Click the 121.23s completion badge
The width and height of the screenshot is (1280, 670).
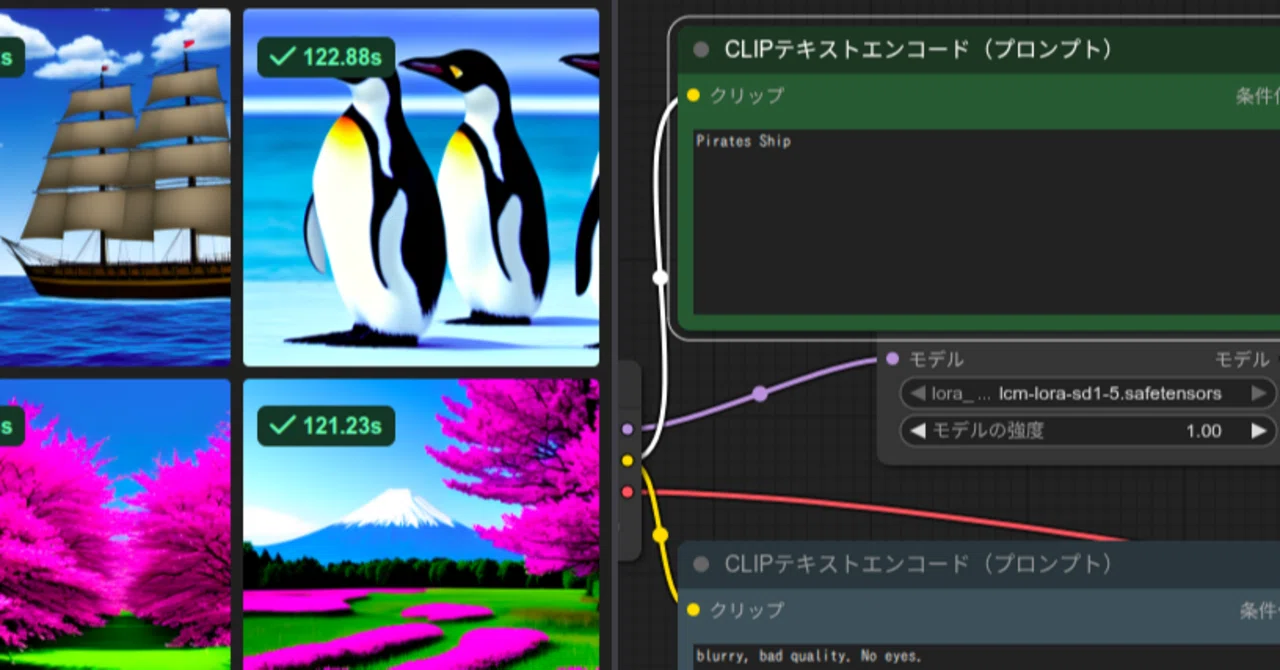pos(326,426)
